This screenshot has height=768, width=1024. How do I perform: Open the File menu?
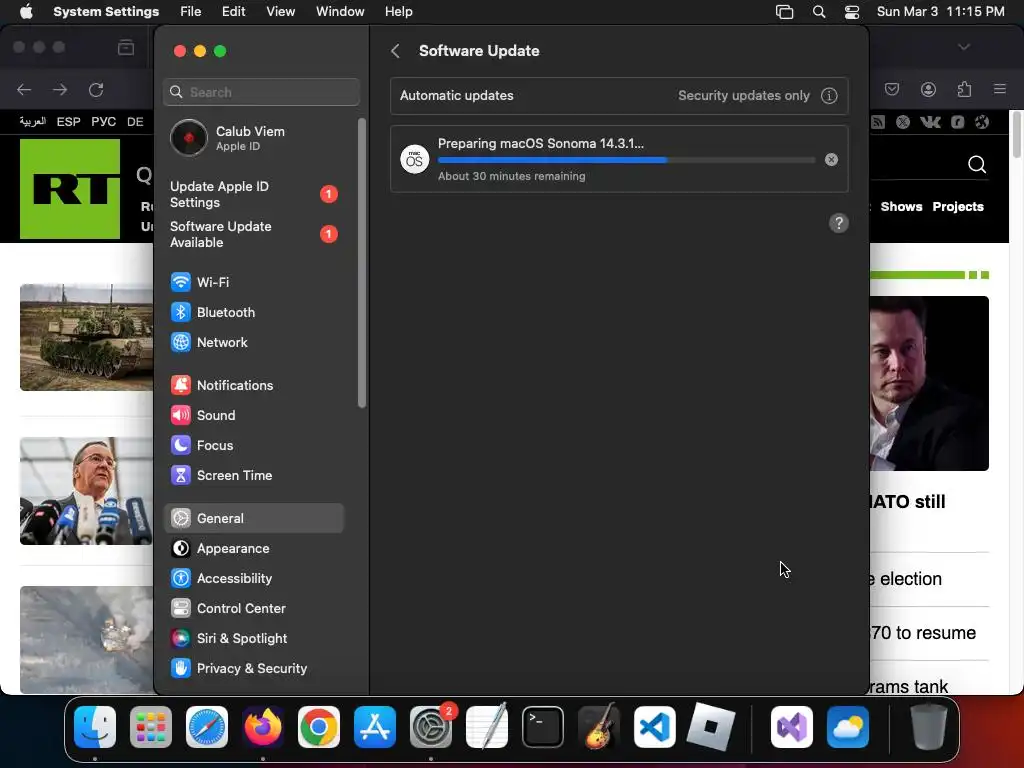(x=191, y=12)
